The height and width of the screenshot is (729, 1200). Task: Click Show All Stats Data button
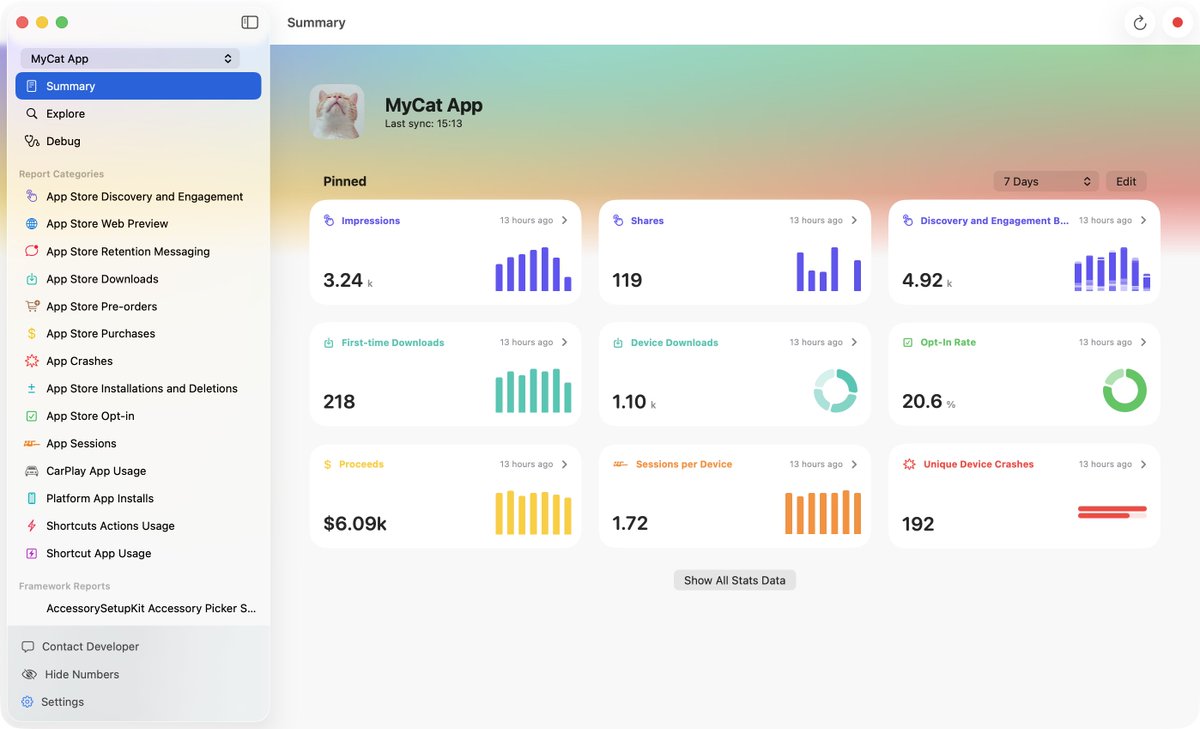coord(735,580)
